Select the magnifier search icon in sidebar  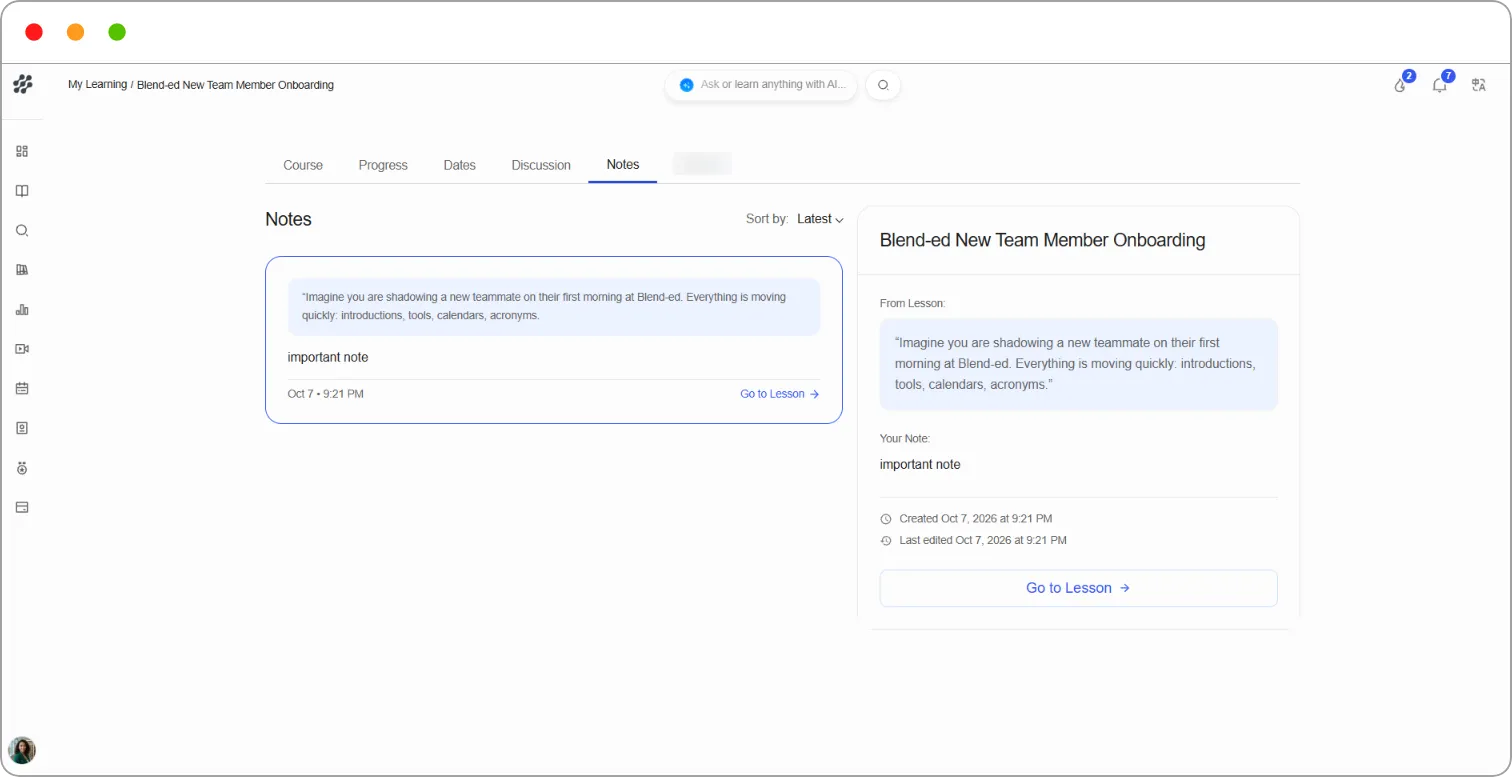click(x=22, y=230)
